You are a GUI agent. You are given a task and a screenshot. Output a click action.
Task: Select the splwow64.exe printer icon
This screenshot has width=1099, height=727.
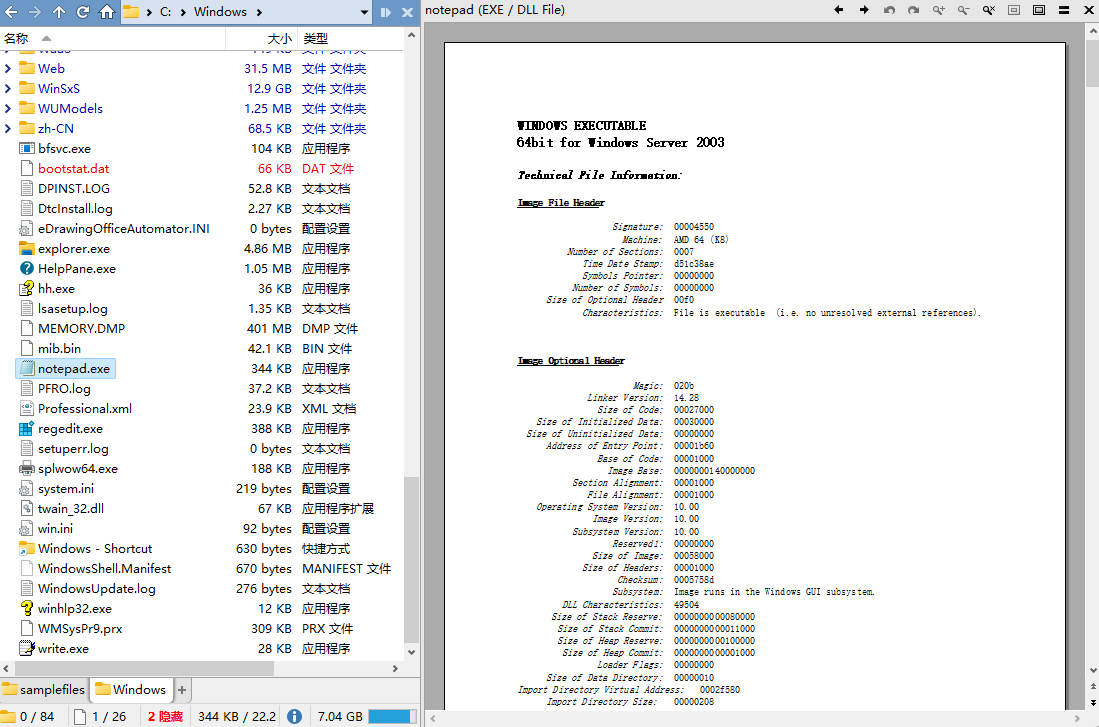coord(27,469)
